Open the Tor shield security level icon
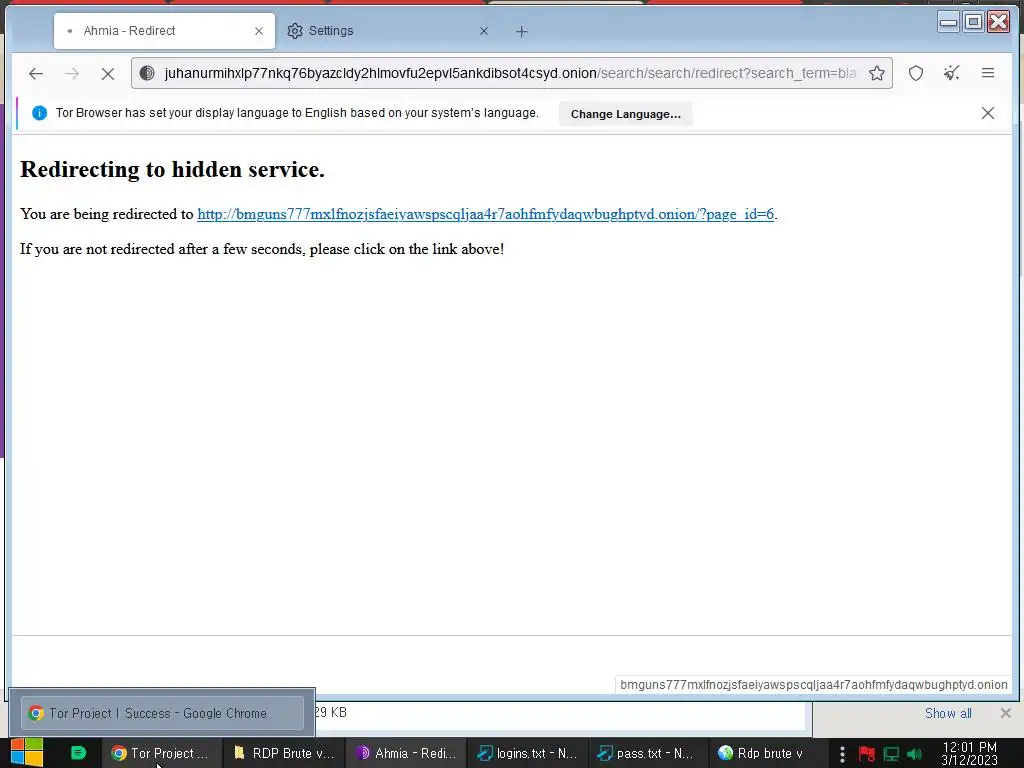Screen dimensions: 1024x768 [x=916, y=73]
